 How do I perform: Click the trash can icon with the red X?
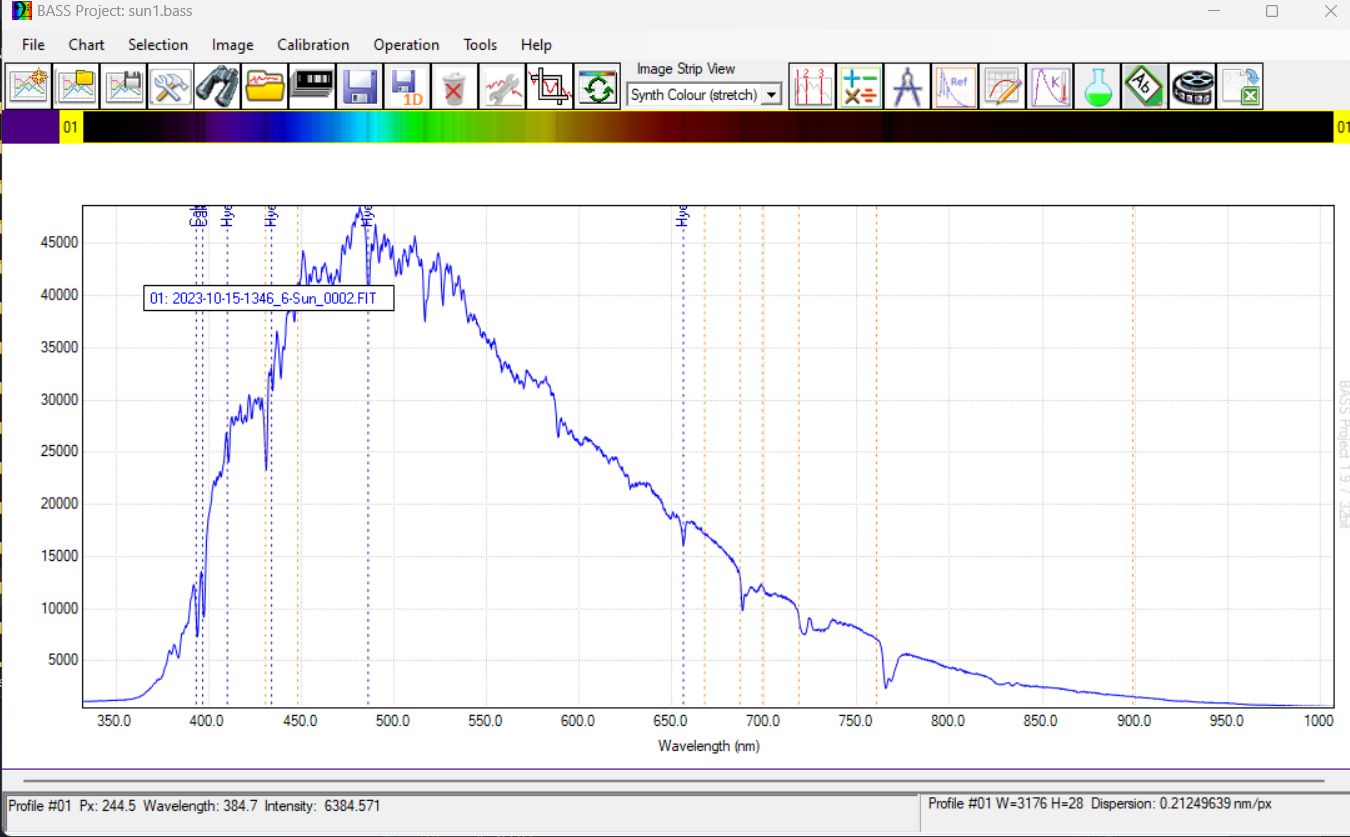[x=454, y=87]
